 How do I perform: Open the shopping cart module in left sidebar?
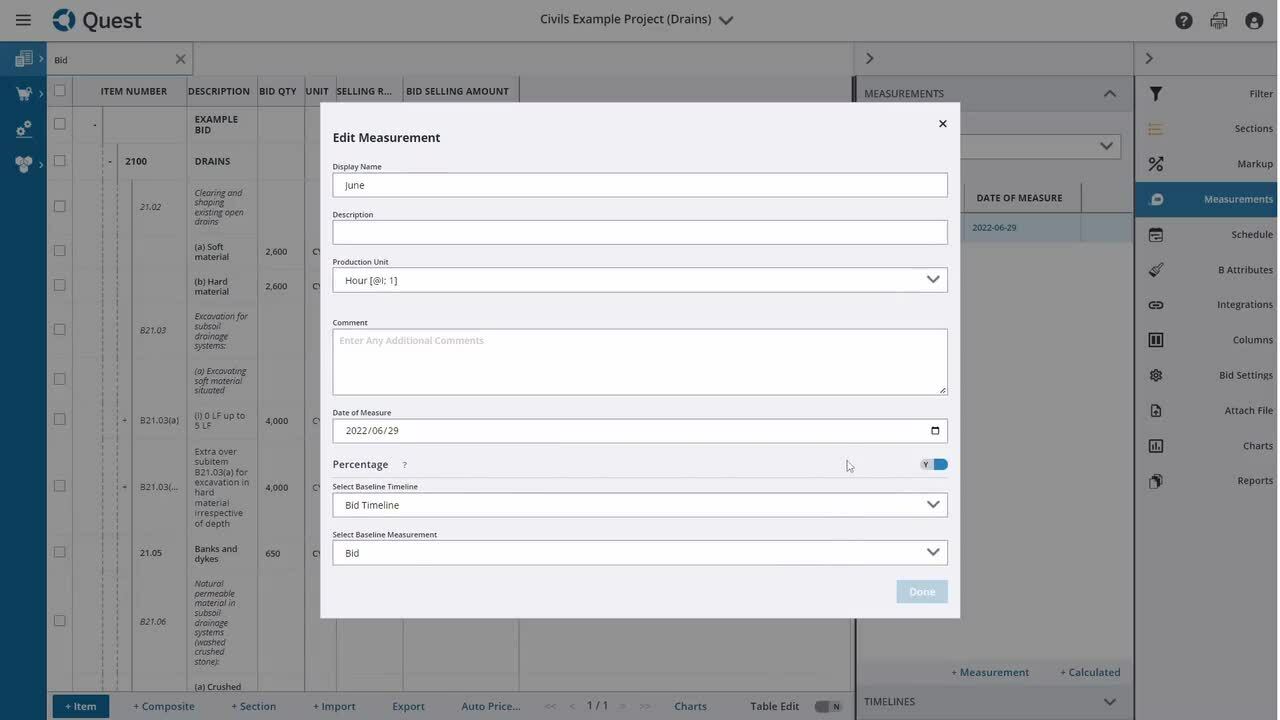[24, 94]
